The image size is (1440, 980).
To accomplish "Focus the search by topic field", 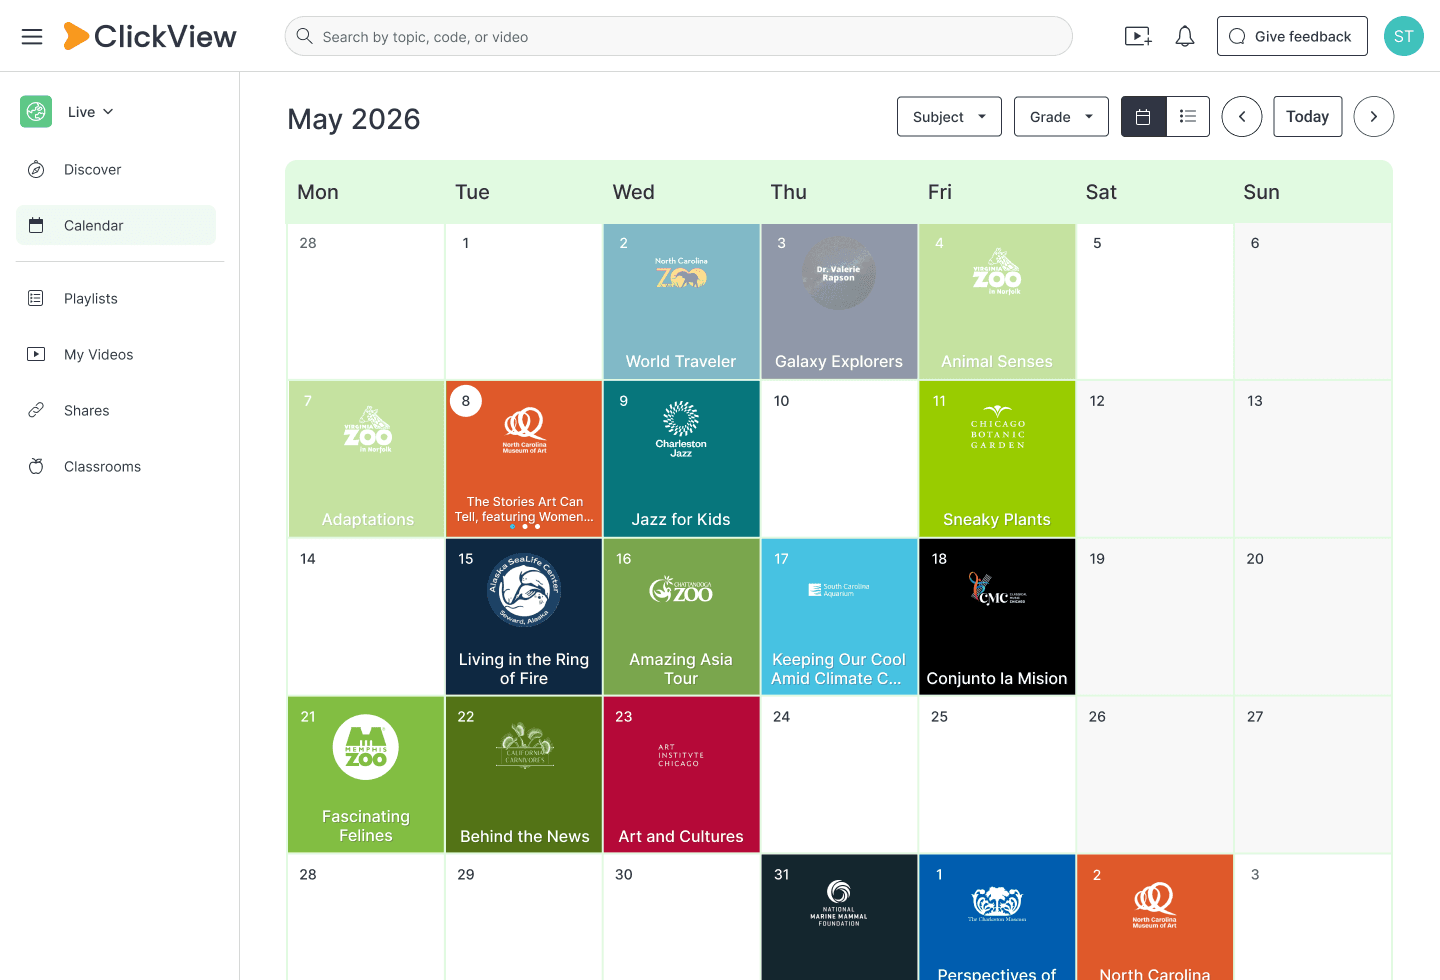I will pos(678,36).
